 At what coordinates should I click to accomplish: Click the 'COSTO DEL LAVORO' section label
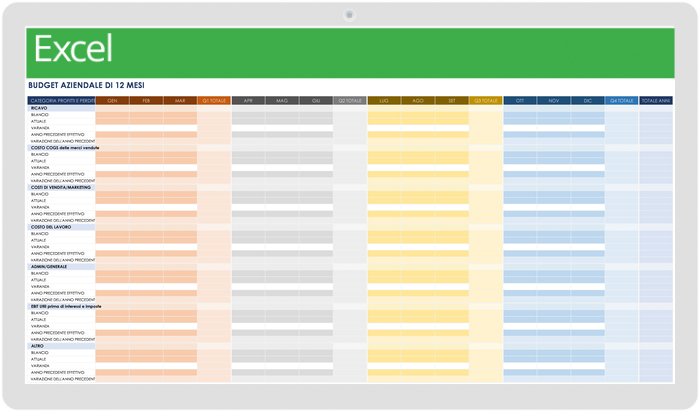click(x=51, y=227)
